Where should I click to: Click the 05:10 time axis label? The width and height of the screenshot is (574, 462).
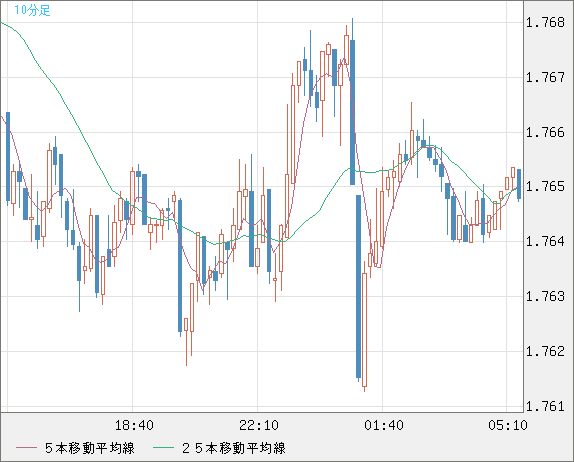508,425
